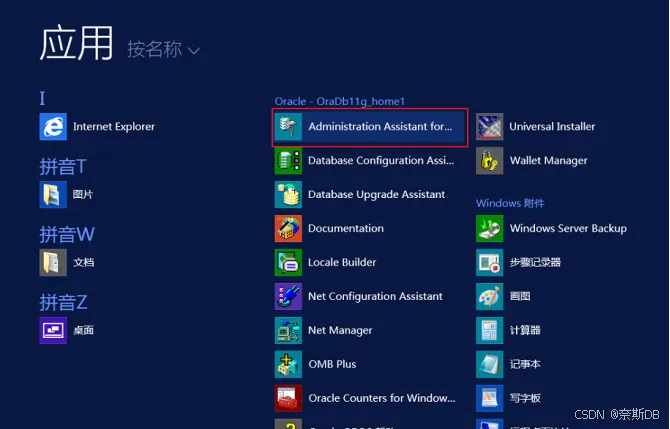Click the Administration Assistant for... label

coord(380,126)
